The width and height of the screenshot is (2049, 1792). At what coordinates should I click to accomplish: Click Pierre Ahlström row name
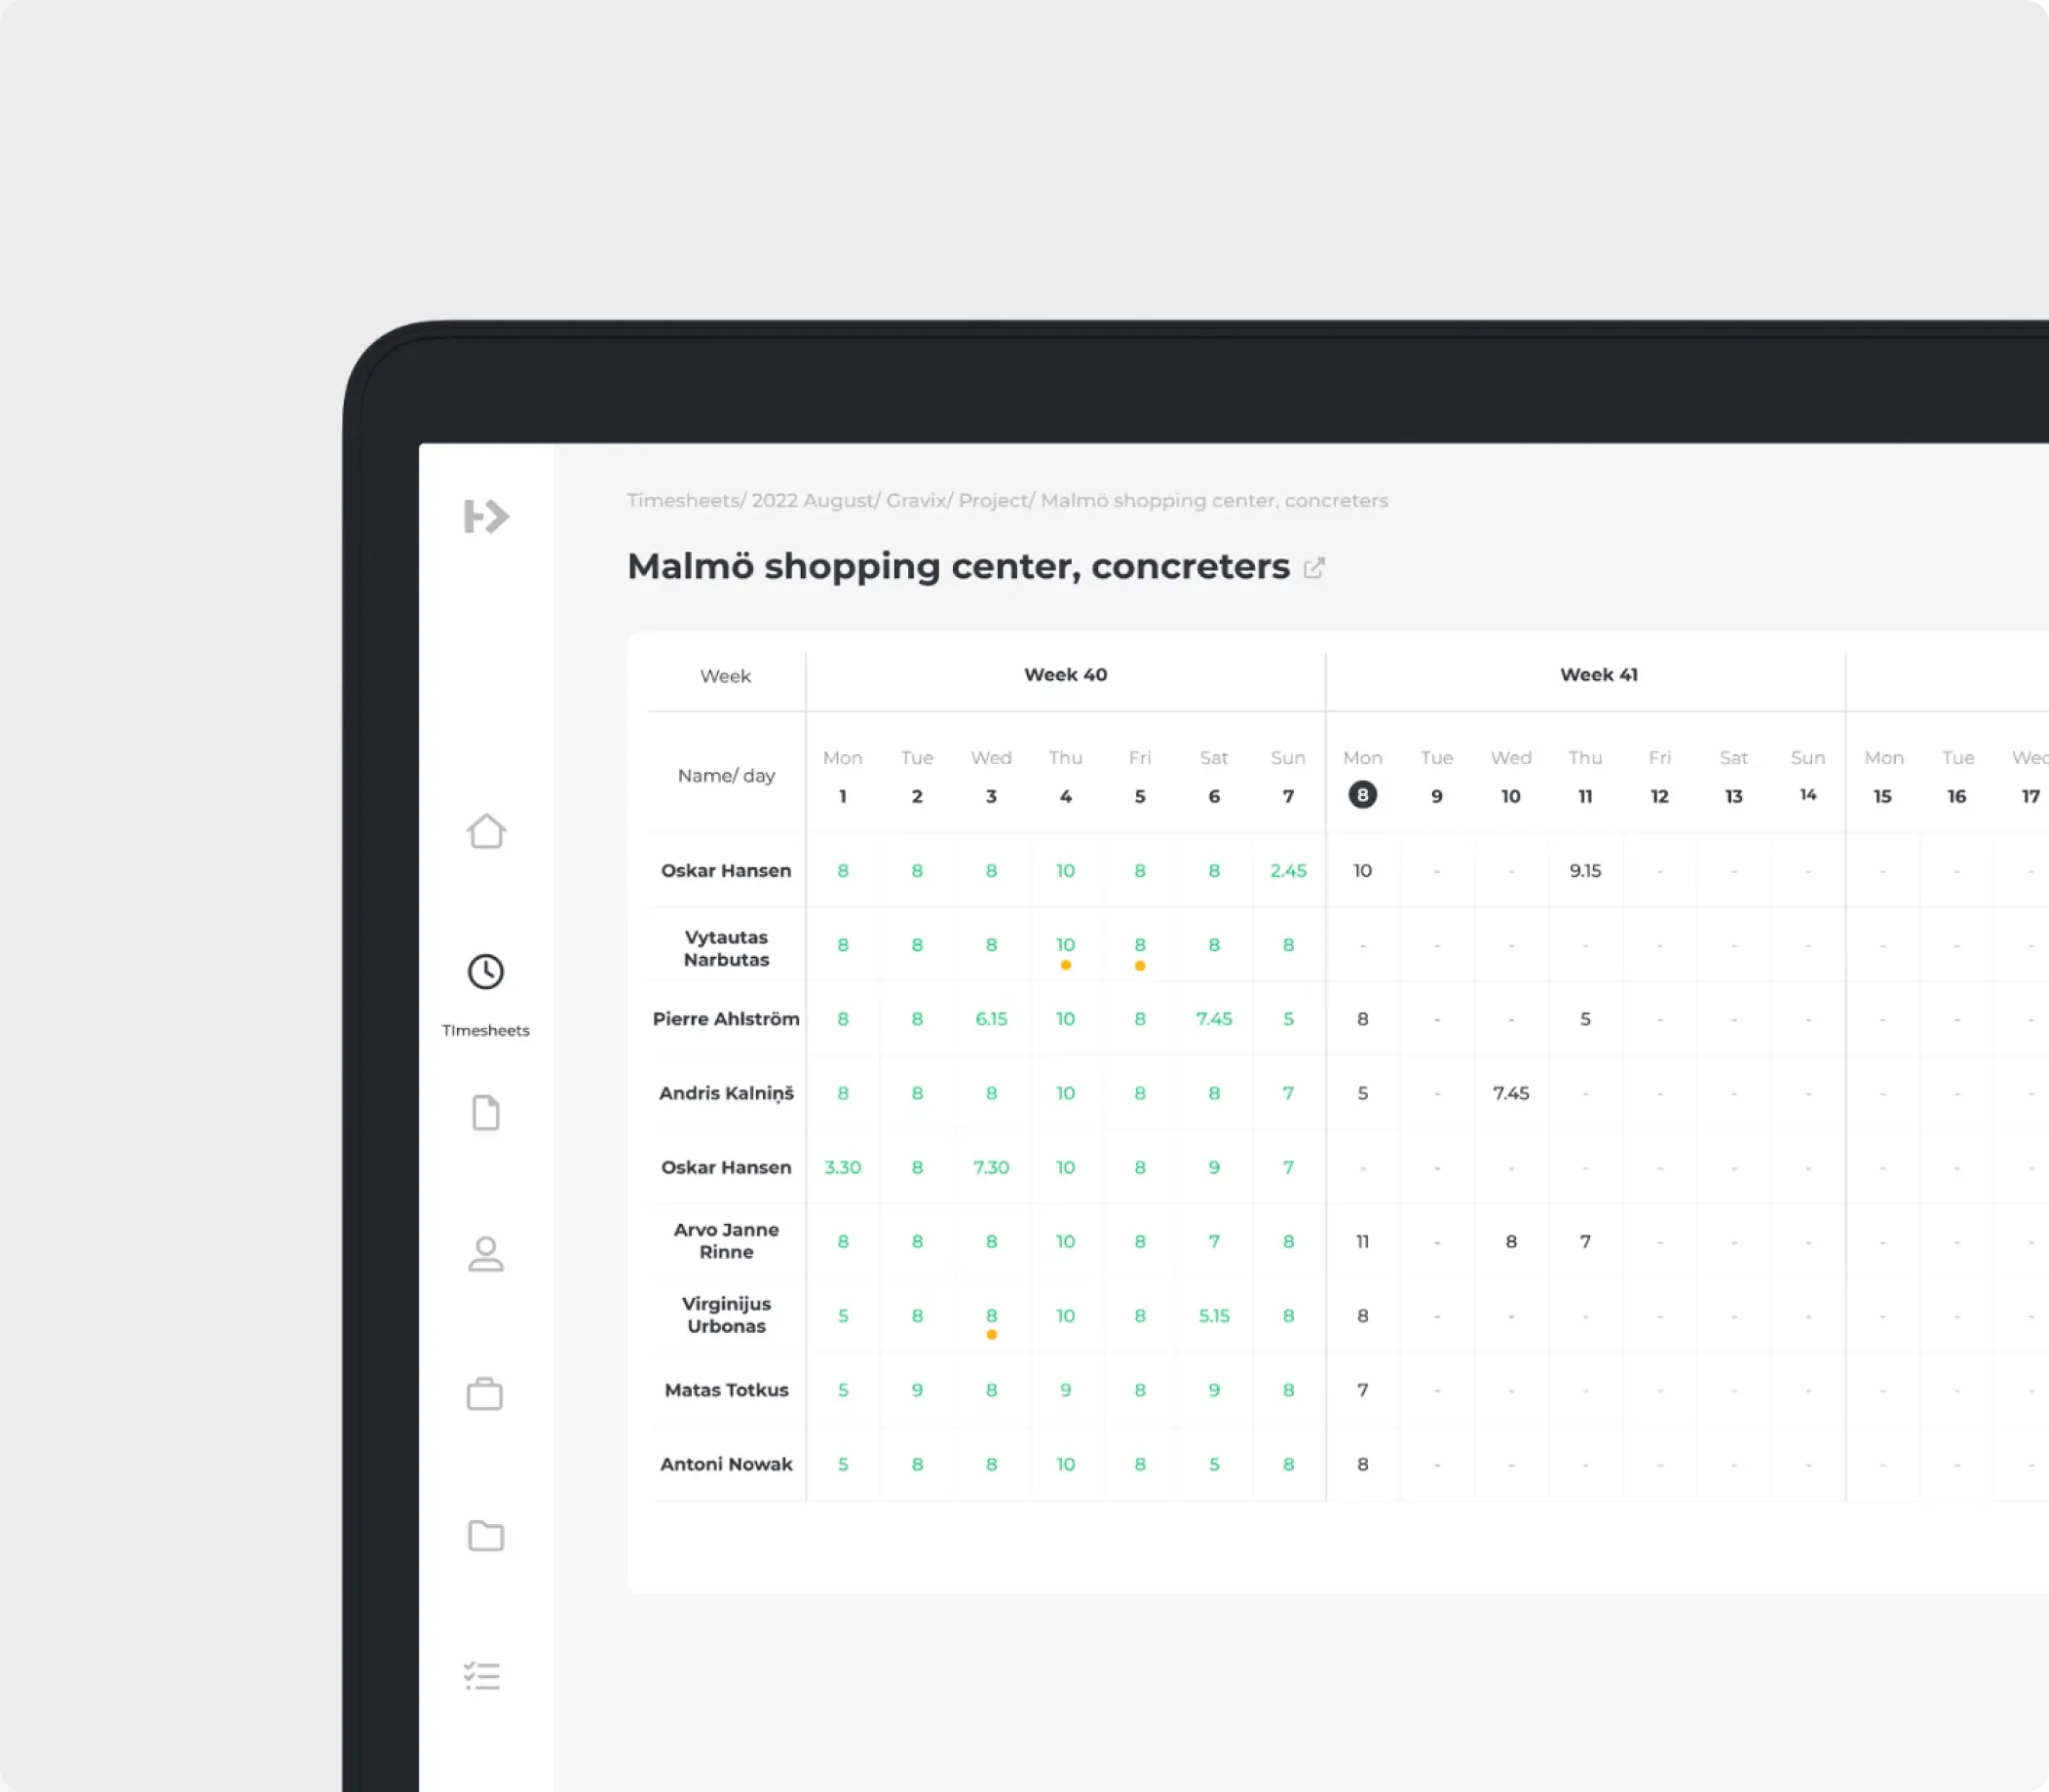click(x=726, y=1019)
